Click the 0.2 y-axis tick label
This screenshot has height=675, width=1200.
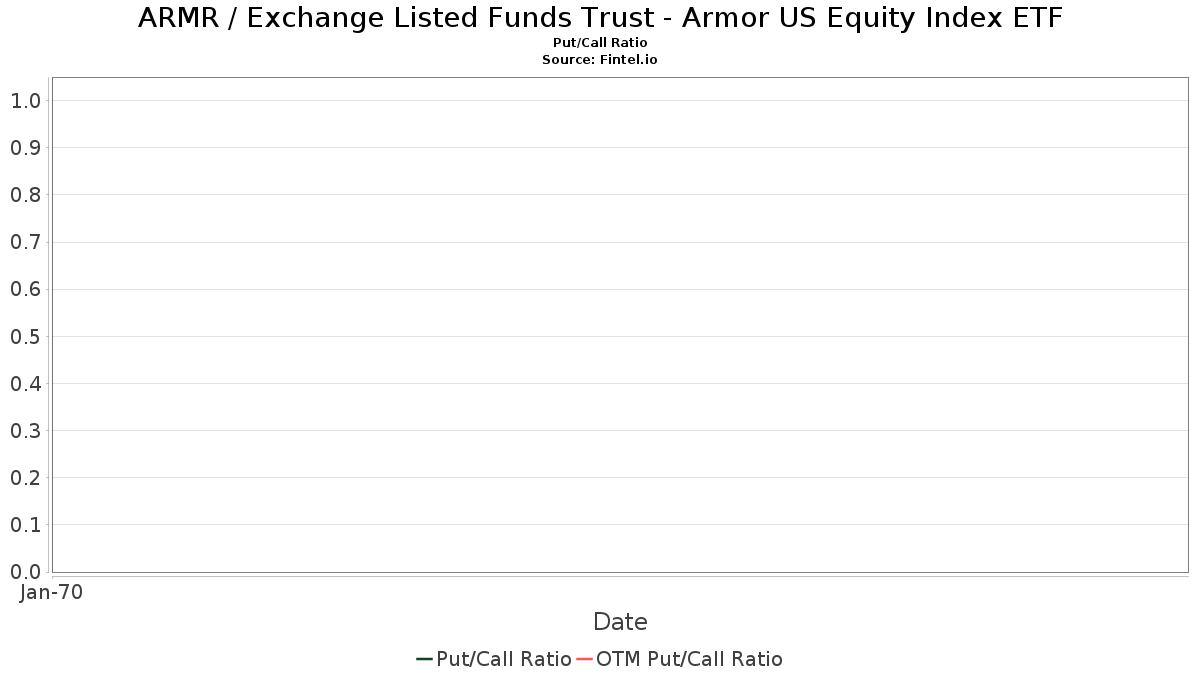pos(26,478)
